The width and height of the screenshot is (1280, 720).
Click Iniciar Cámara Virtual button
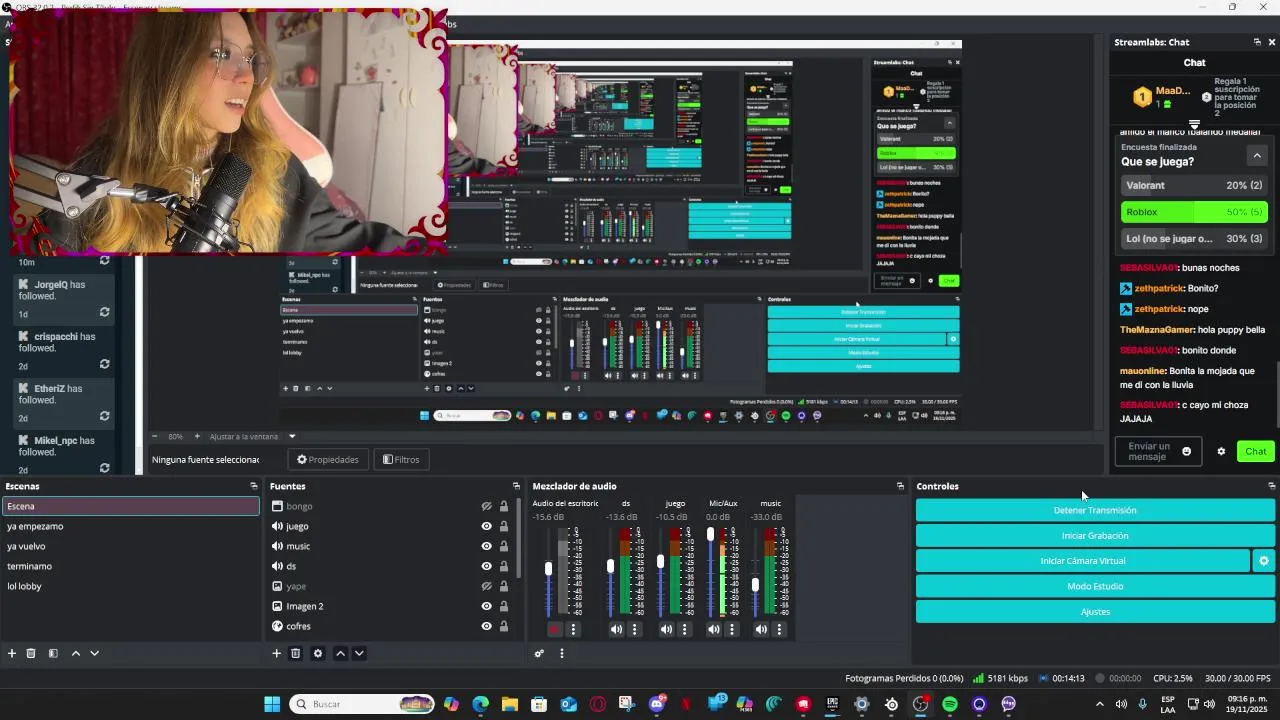(1083, 561)
